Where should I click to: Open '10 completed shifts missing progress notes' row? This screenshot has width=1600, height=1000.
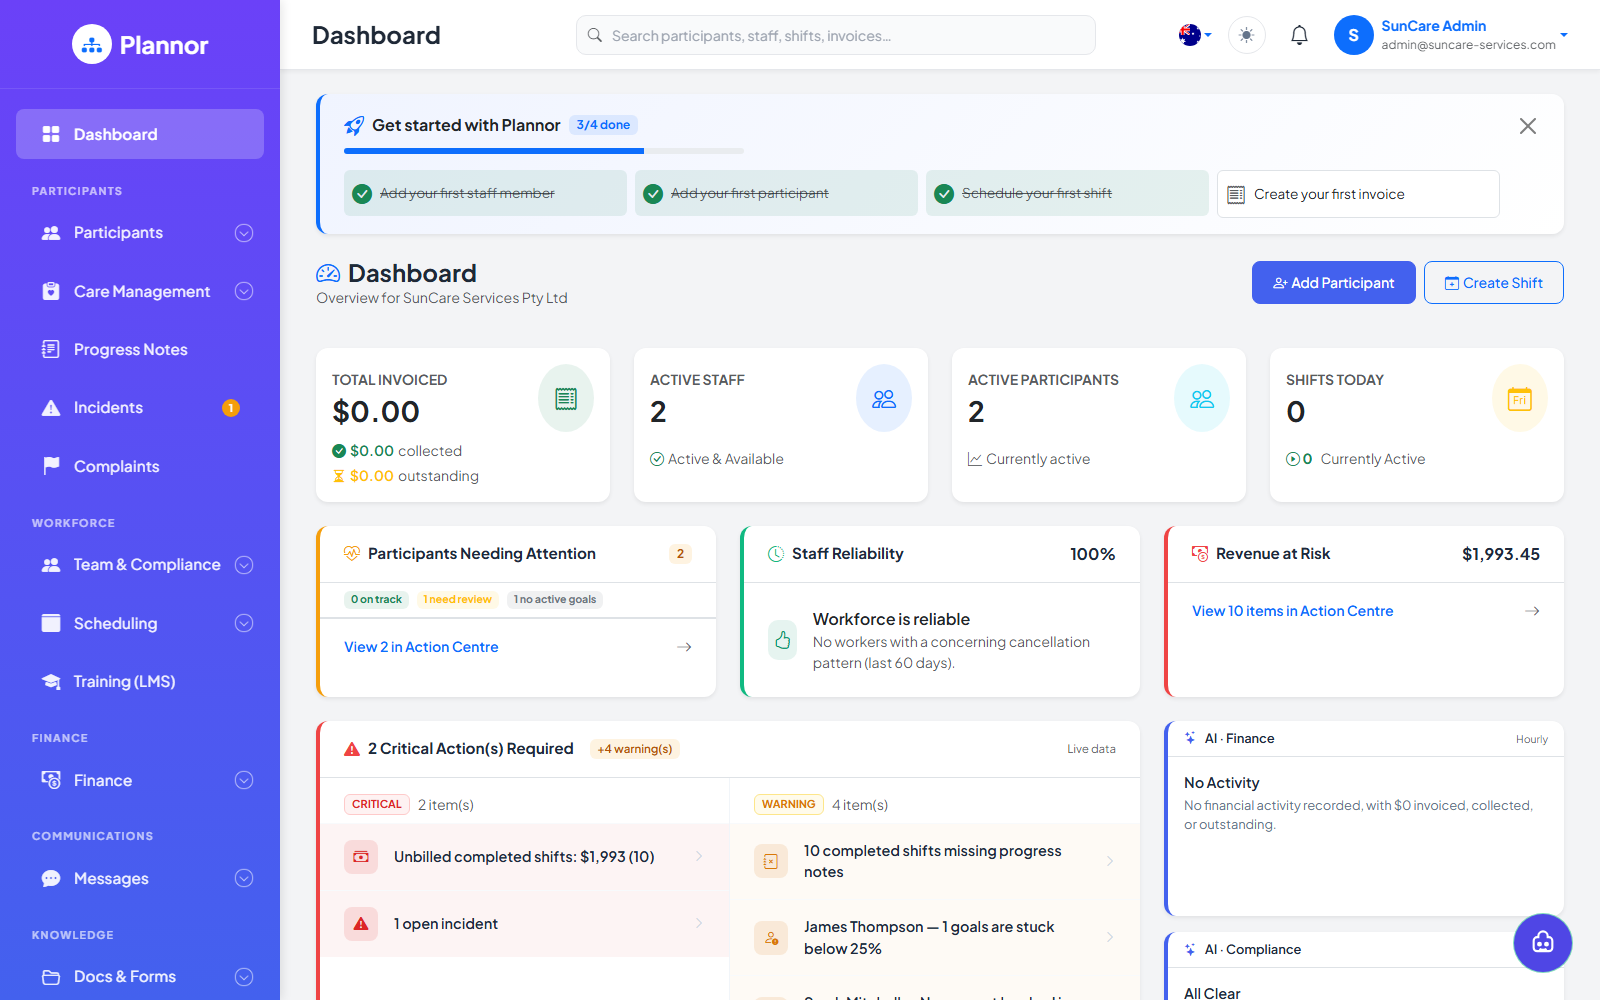(x=935, y=861)
